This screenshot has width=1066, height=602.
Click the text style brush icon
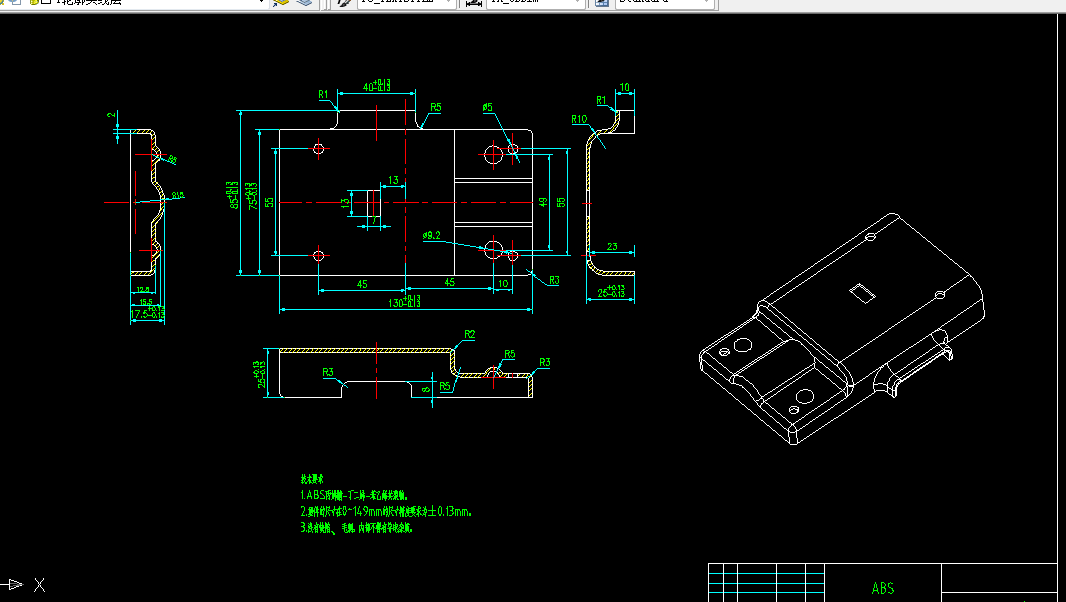point(345,3)
